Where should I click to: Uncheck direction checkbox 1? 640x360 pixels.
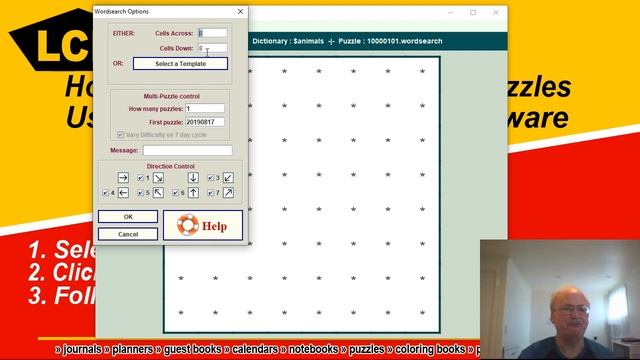pyautogui.click(x=140, y=178)
